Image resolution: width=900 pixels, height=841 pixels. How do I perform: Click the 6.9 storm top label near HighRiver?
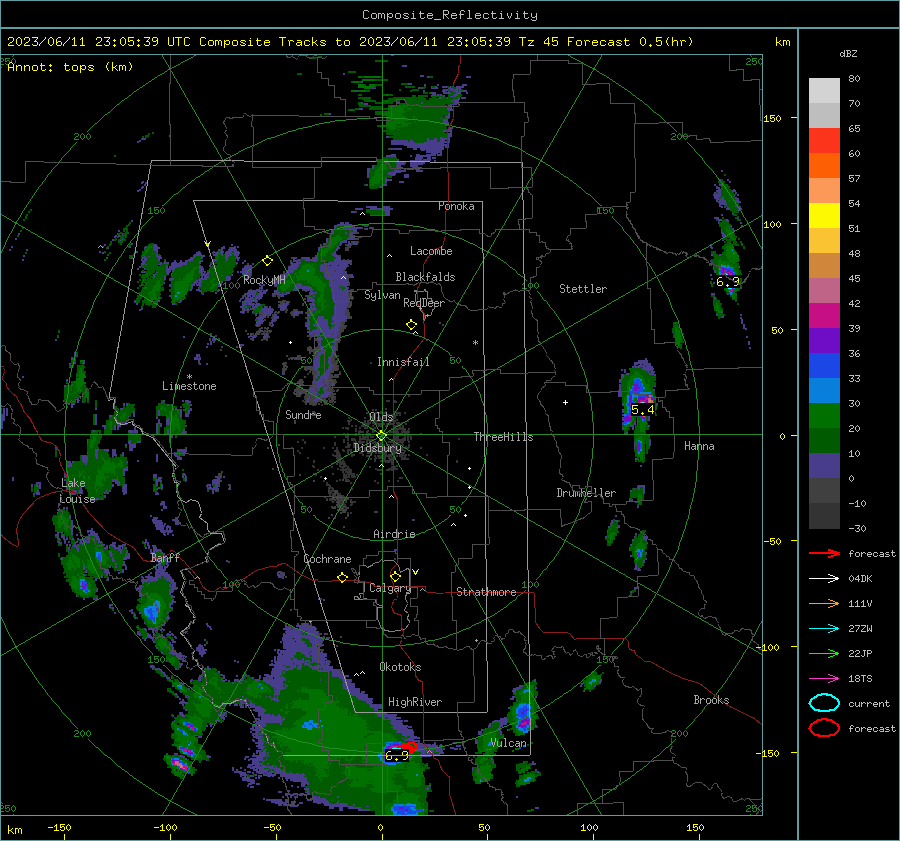[x=397, y=755]
